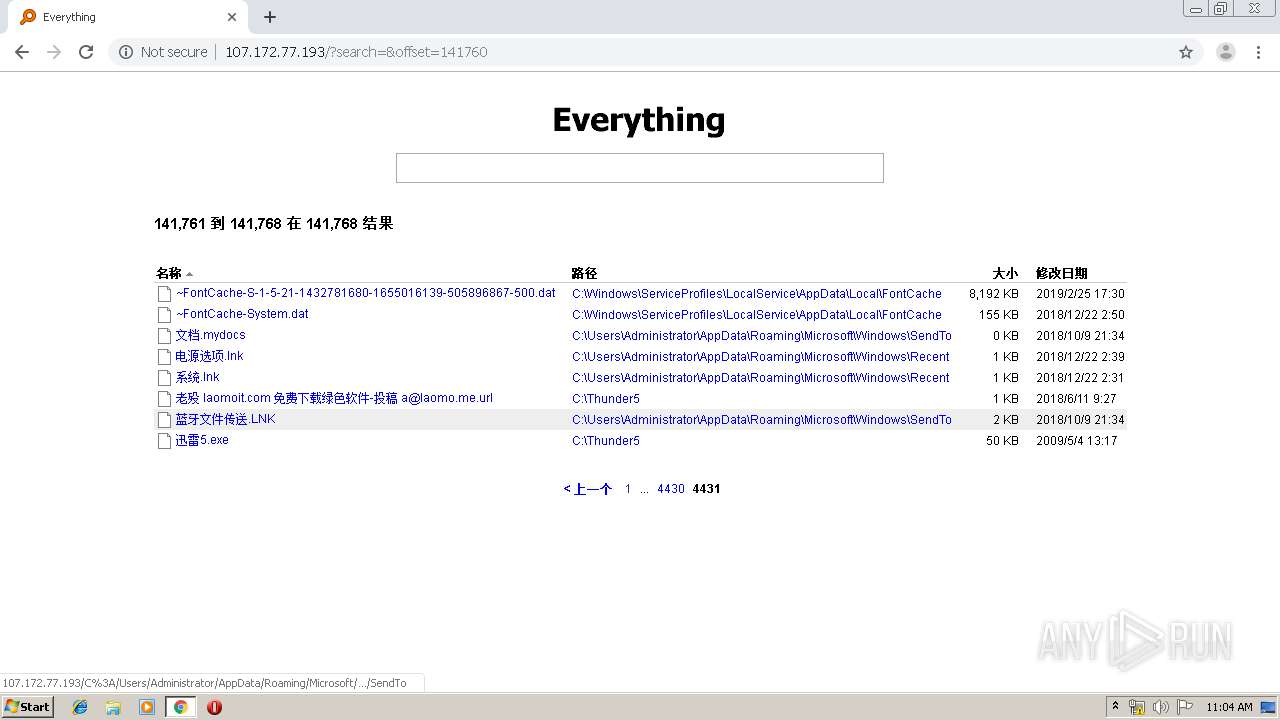
Task: Click file icon beside 蓝牙文件传送.LNK
Action: click(x=164, y=420)
